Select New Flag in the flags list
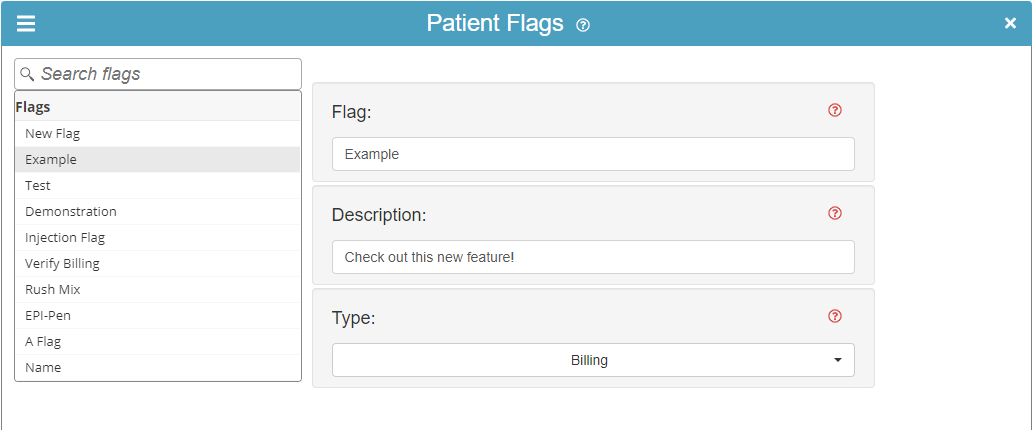This screenshot has height=430, width=1032. tap(52, 133)
